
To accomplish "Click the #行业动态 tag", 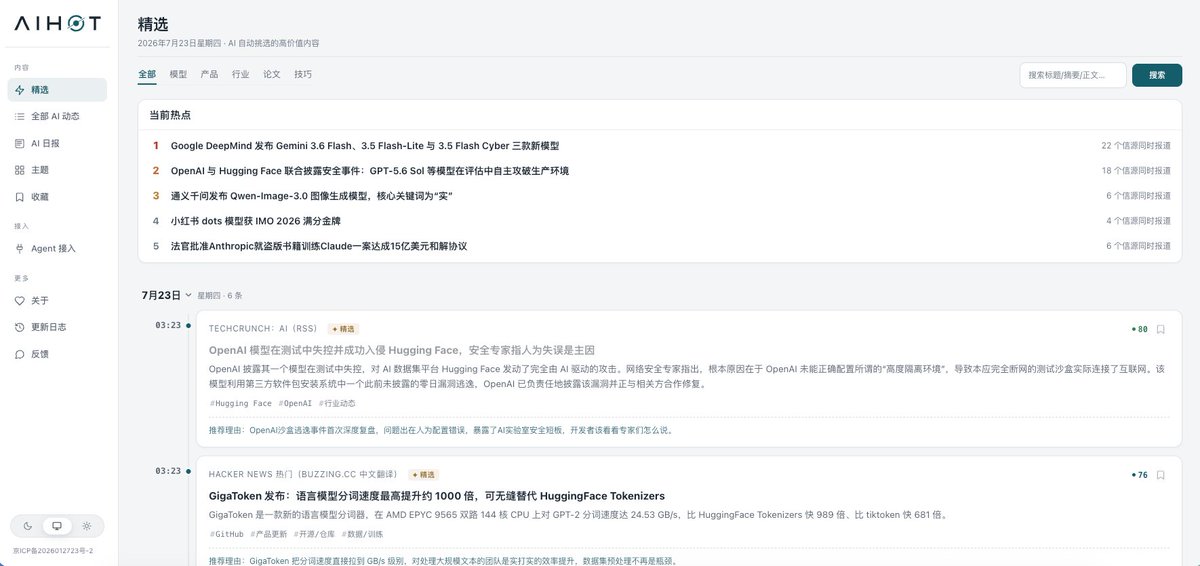I will (x=337, y=403).
